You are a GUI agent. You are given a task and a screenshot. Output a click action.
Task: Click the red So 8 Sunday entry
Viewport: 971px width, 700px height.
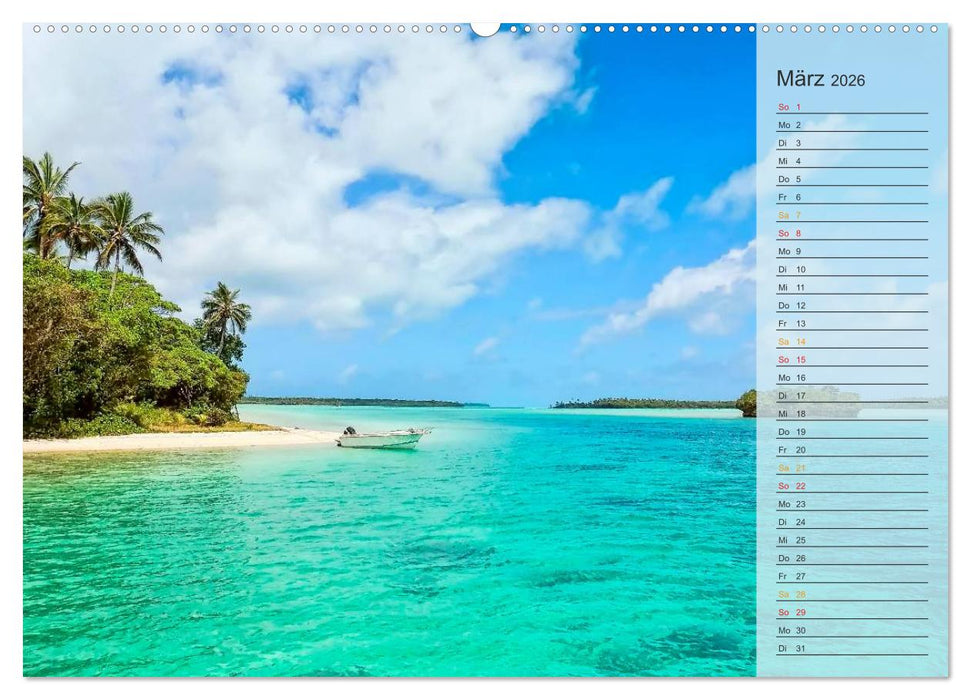pos(790,235)
